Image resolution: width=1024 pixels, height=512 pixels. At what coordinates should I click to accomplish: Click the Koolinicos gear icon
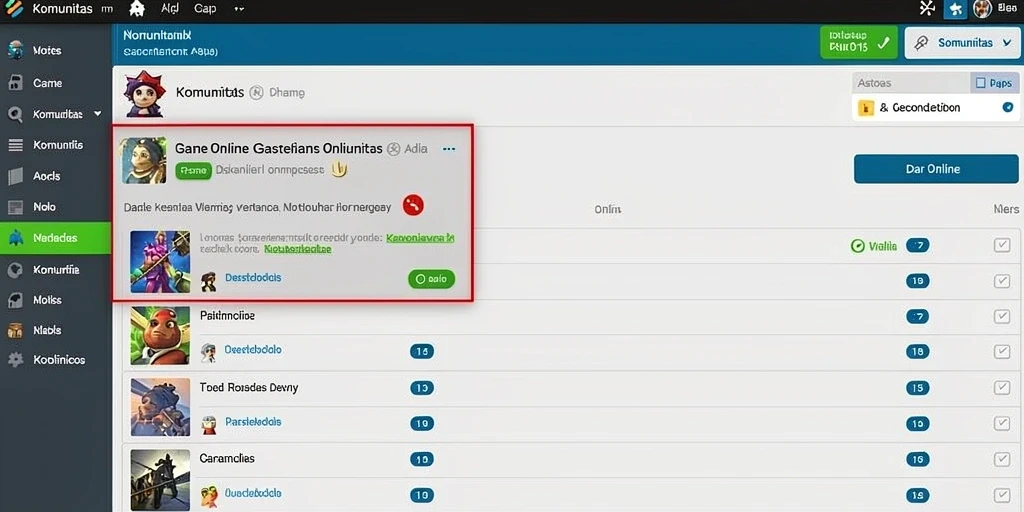(x=15, y=360)
